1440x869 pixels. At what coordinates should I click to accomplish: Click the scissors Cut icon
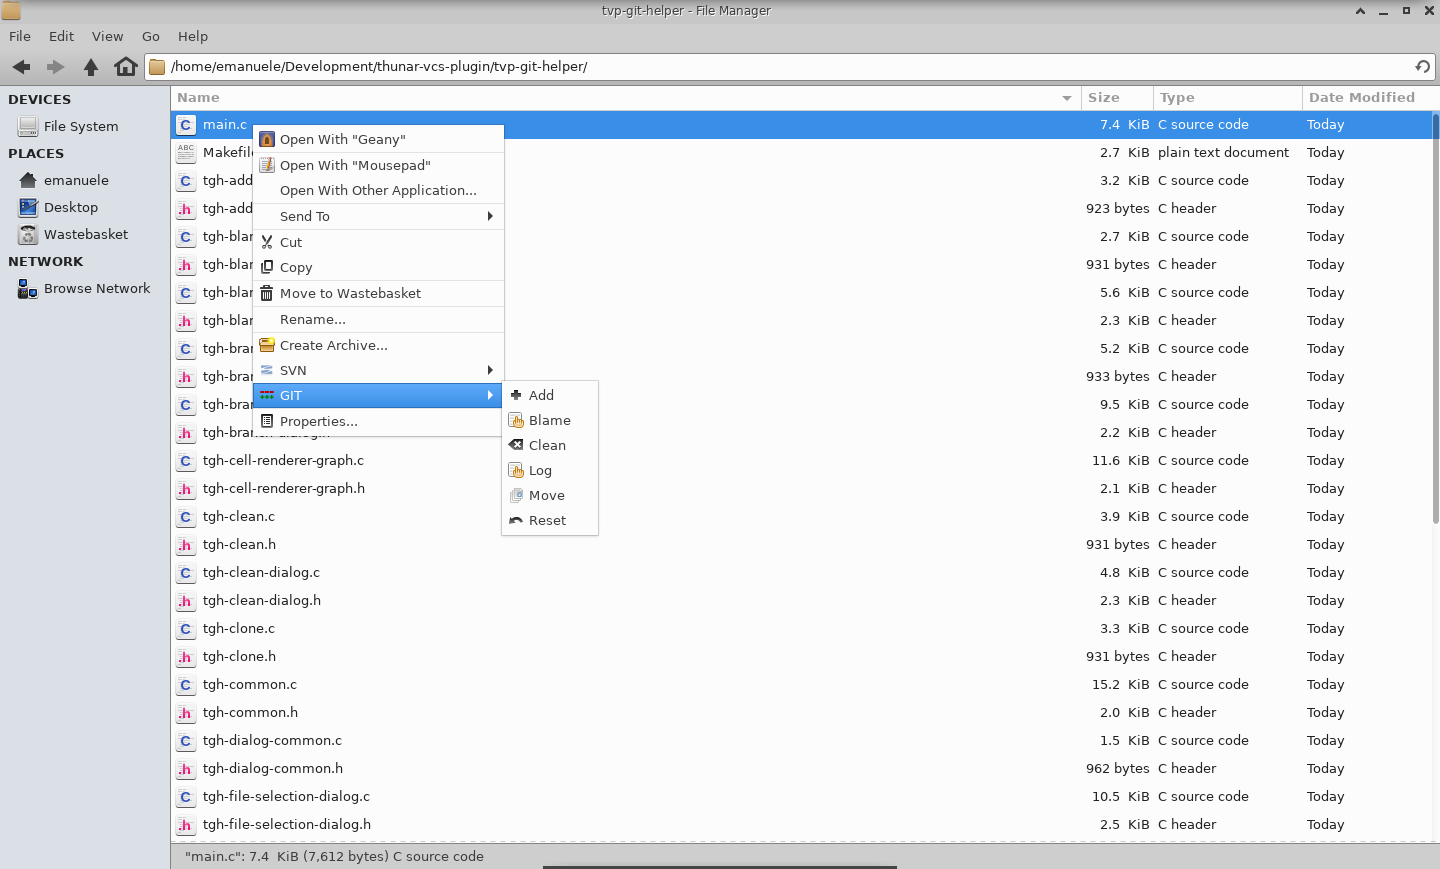[267, 242]
